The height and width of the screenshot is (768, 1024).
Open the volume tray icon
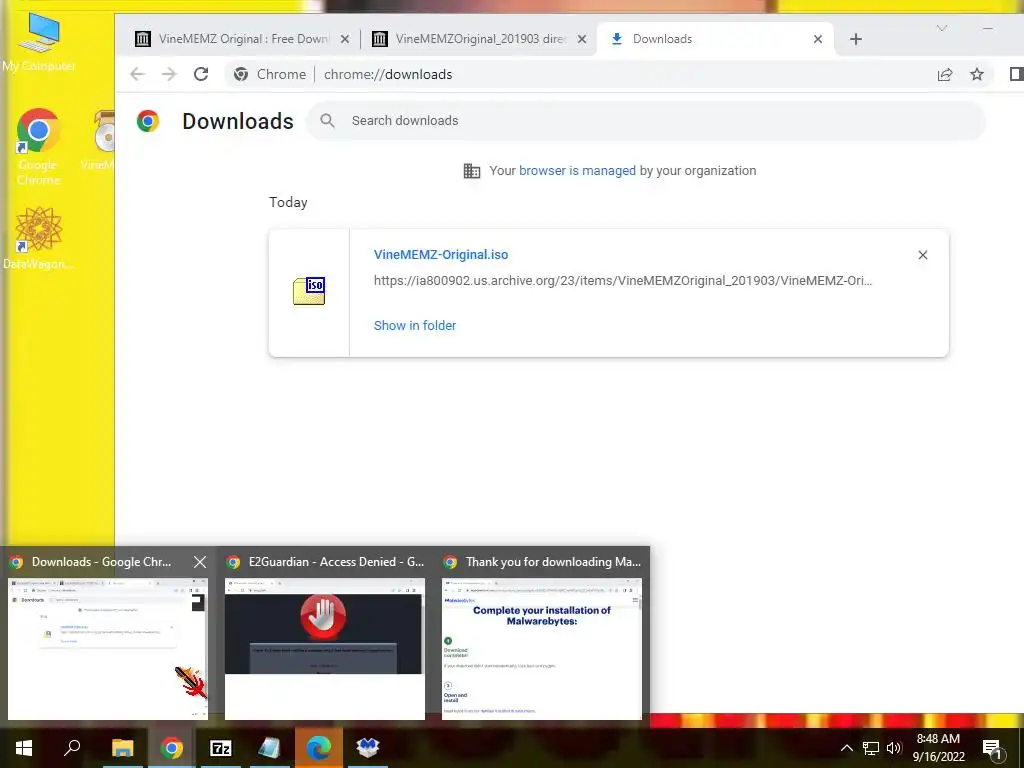[894, 748]
